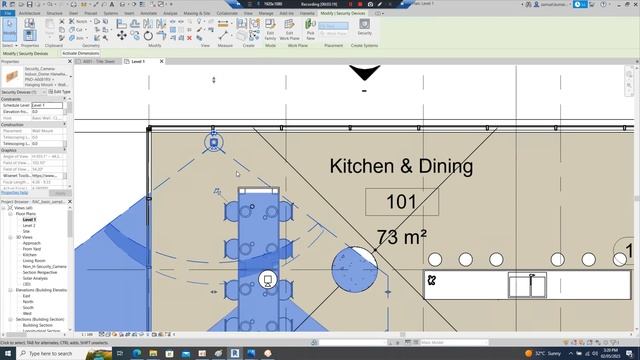This screenshot has height=360, width=640.
Task: Collapse Elevations (Building Elevation) node
Action: 11,290
